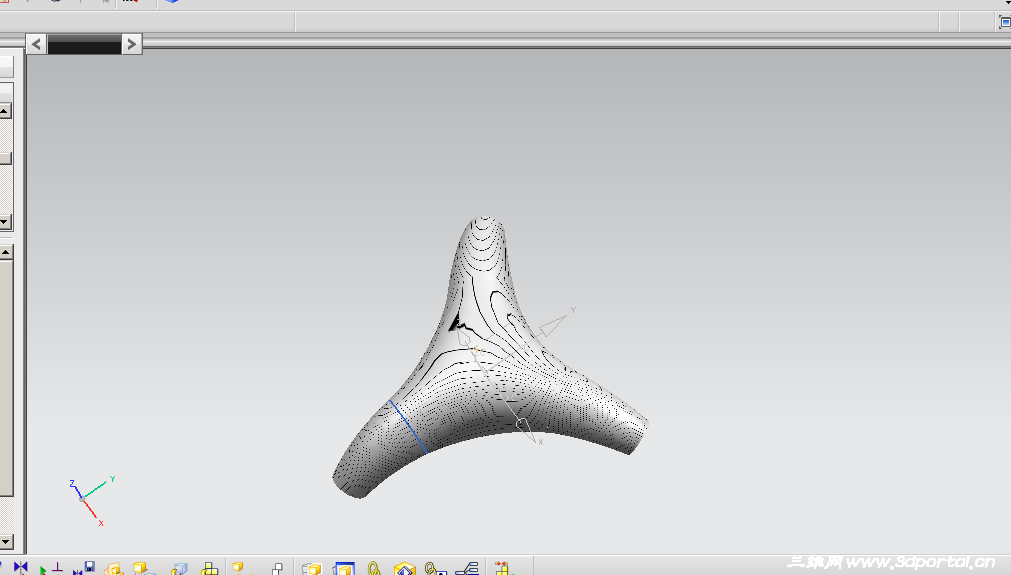
Task: Click the floppy disk with blue bowtie icon
Action: 84,568
